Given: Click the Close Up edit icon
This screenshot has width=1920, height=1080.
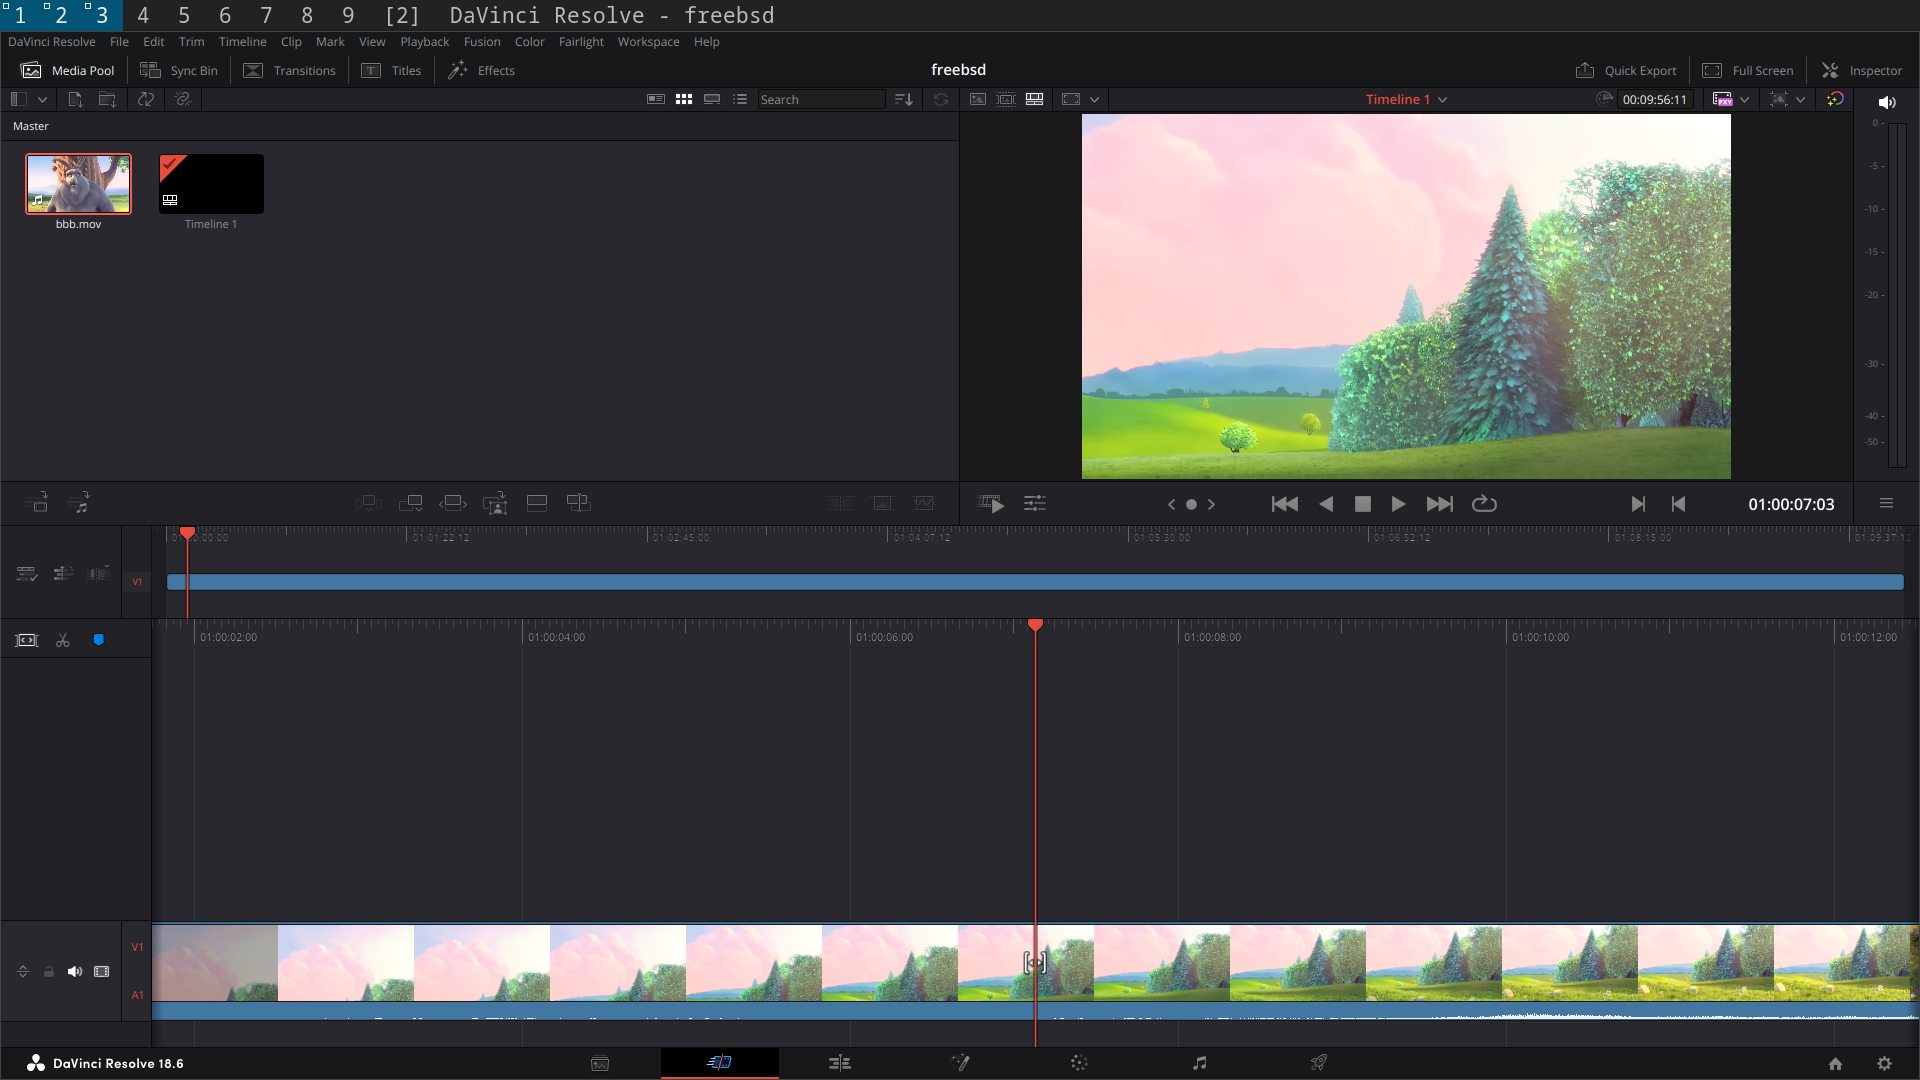Looking at the screenshot, I should click(495, 503).
